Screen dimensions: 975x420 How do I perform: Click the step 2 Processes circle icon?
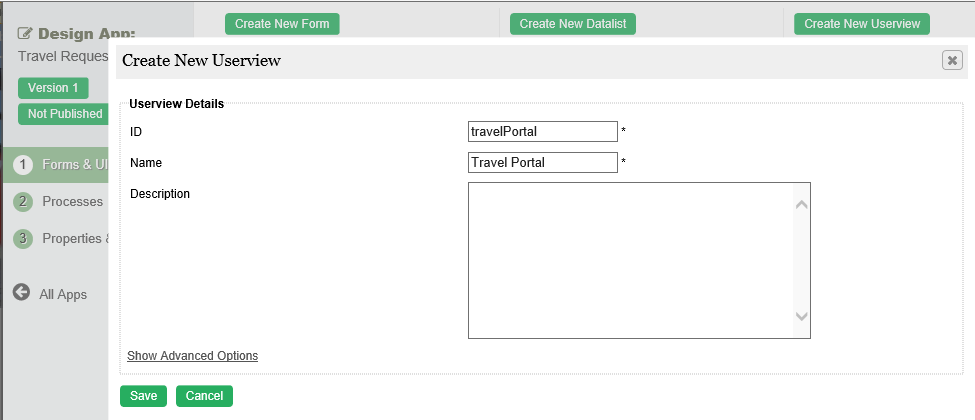23,202
